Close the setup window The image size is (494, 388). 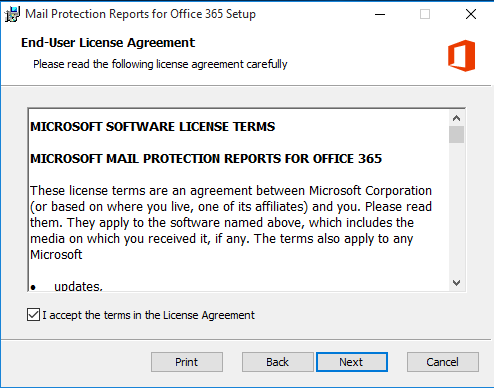[x=471, y=14]
